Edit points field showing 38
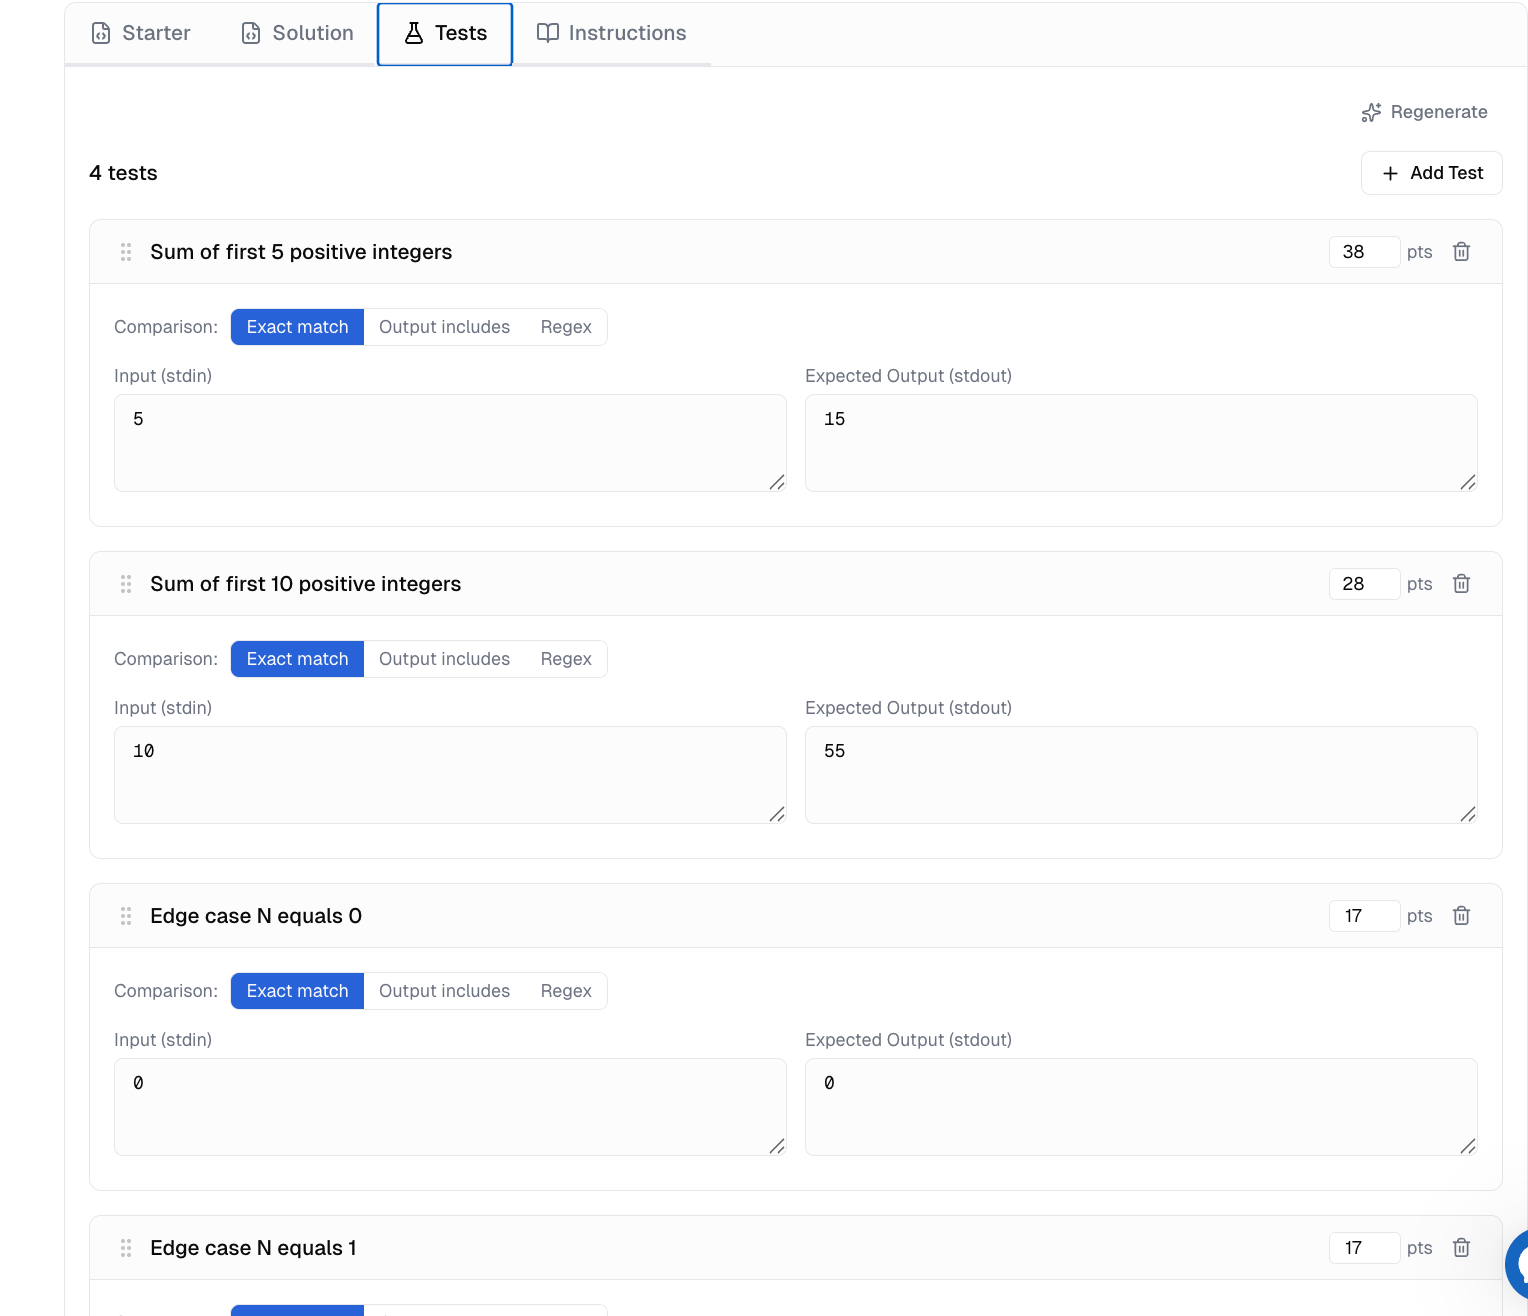Image resolution: width=1528 pixels, height=1316 pixels. point(1364,252)
